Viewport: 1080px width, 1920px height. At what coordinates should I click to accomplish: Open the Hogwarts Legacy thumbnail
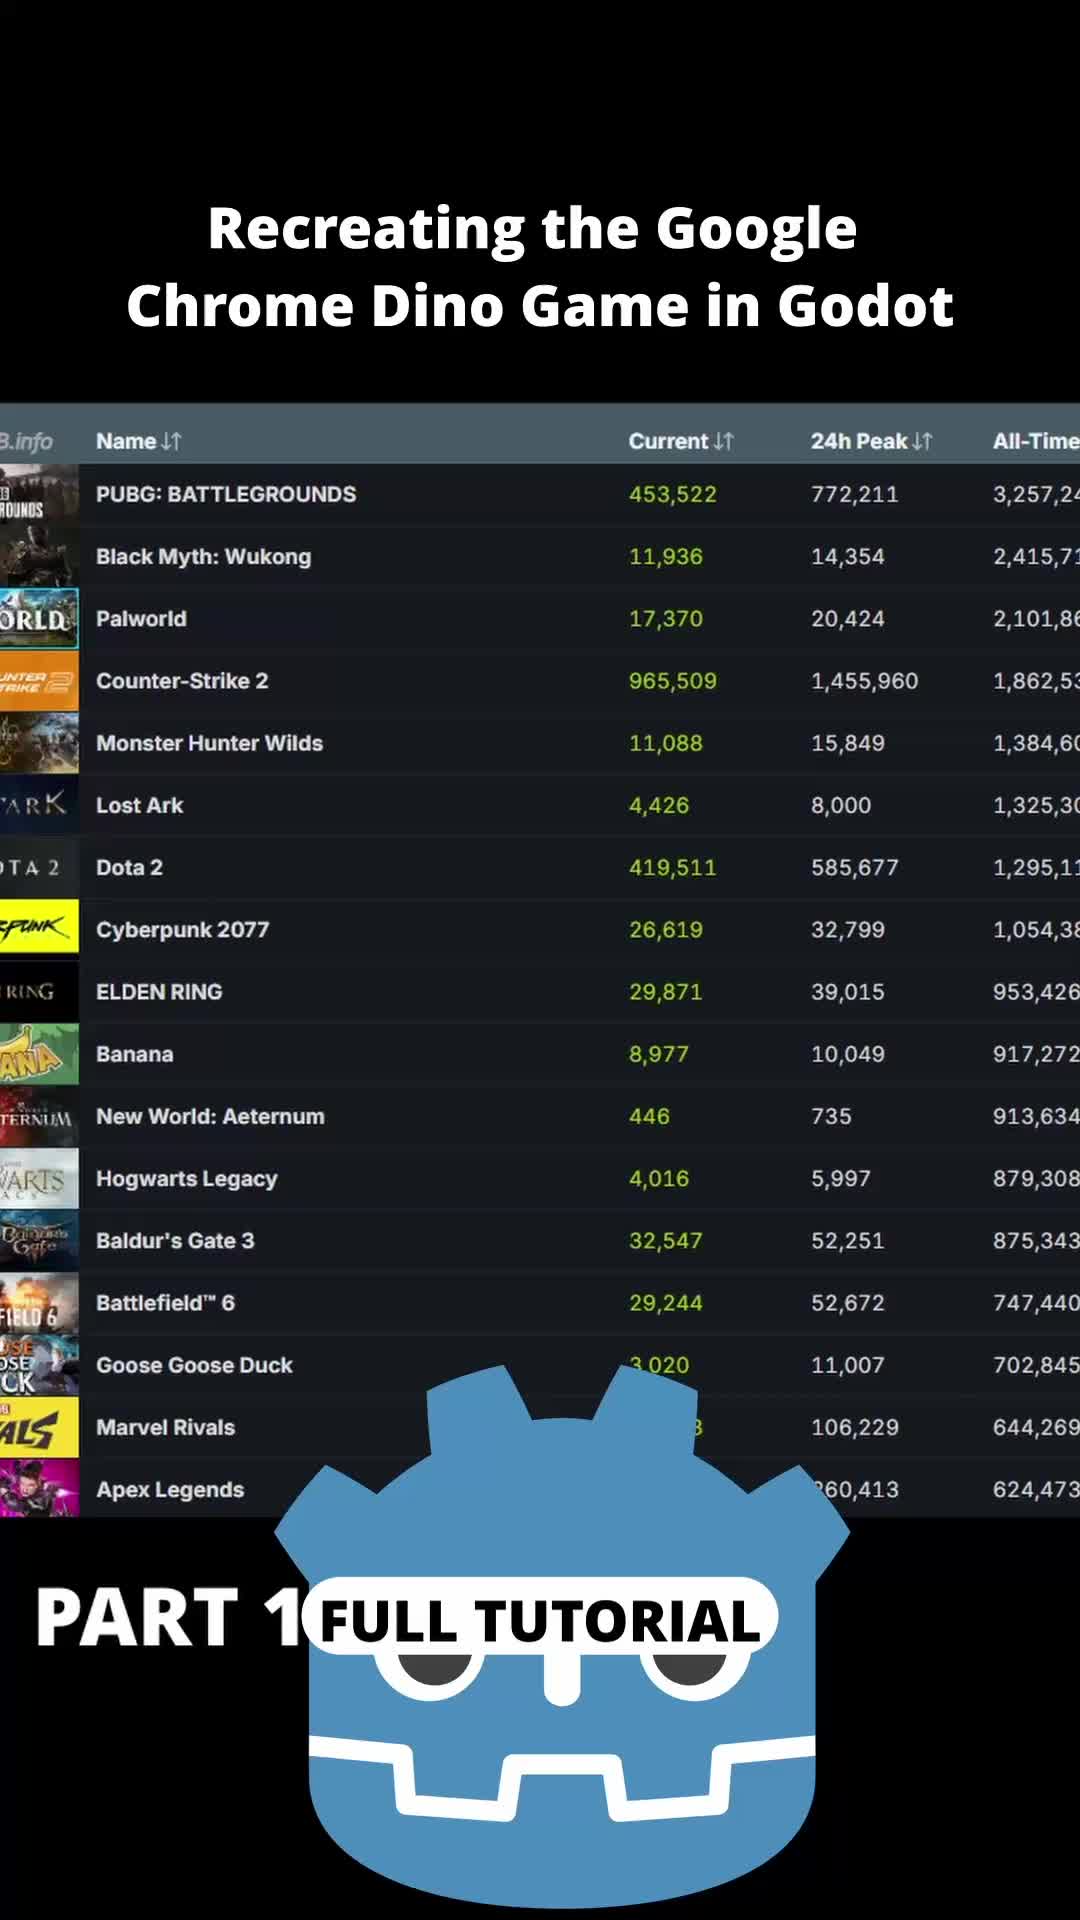click(39, 1178)
